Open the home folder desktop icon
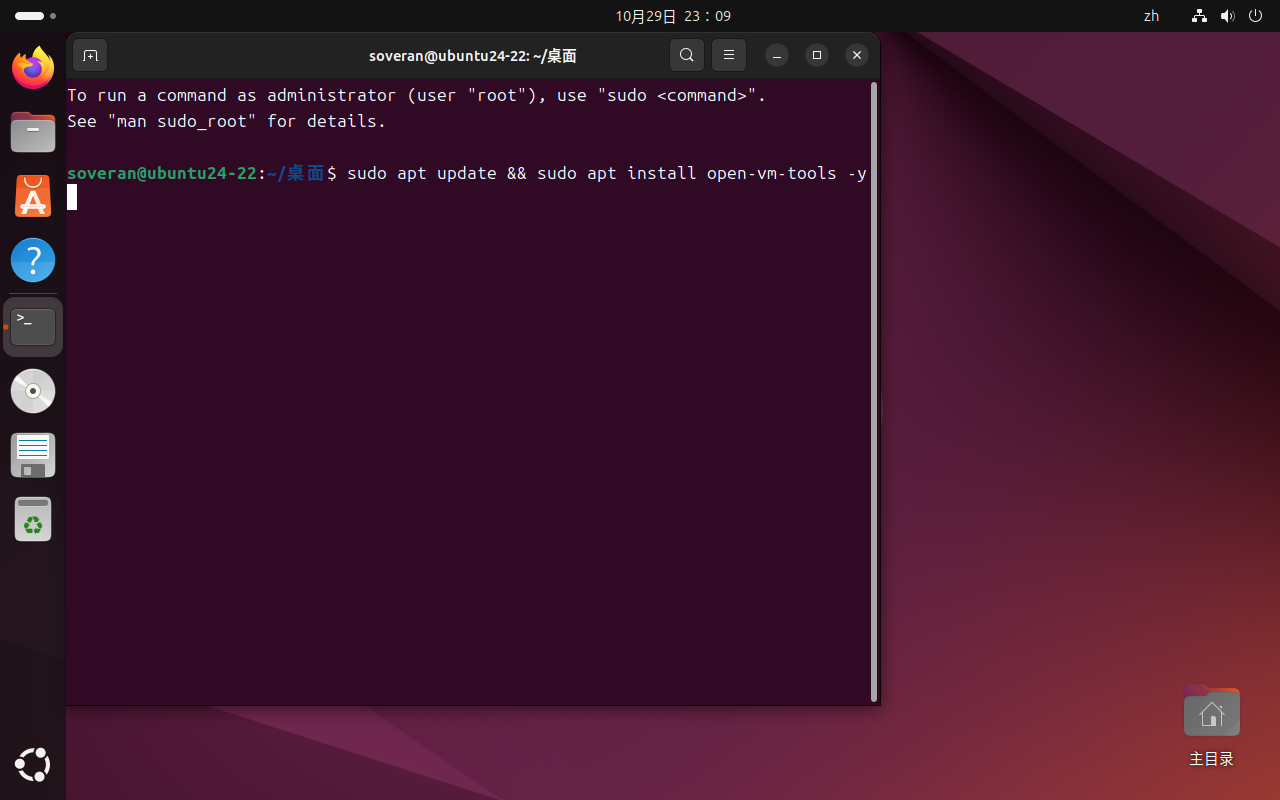 pyautogui.click(x=1211, y=714)
